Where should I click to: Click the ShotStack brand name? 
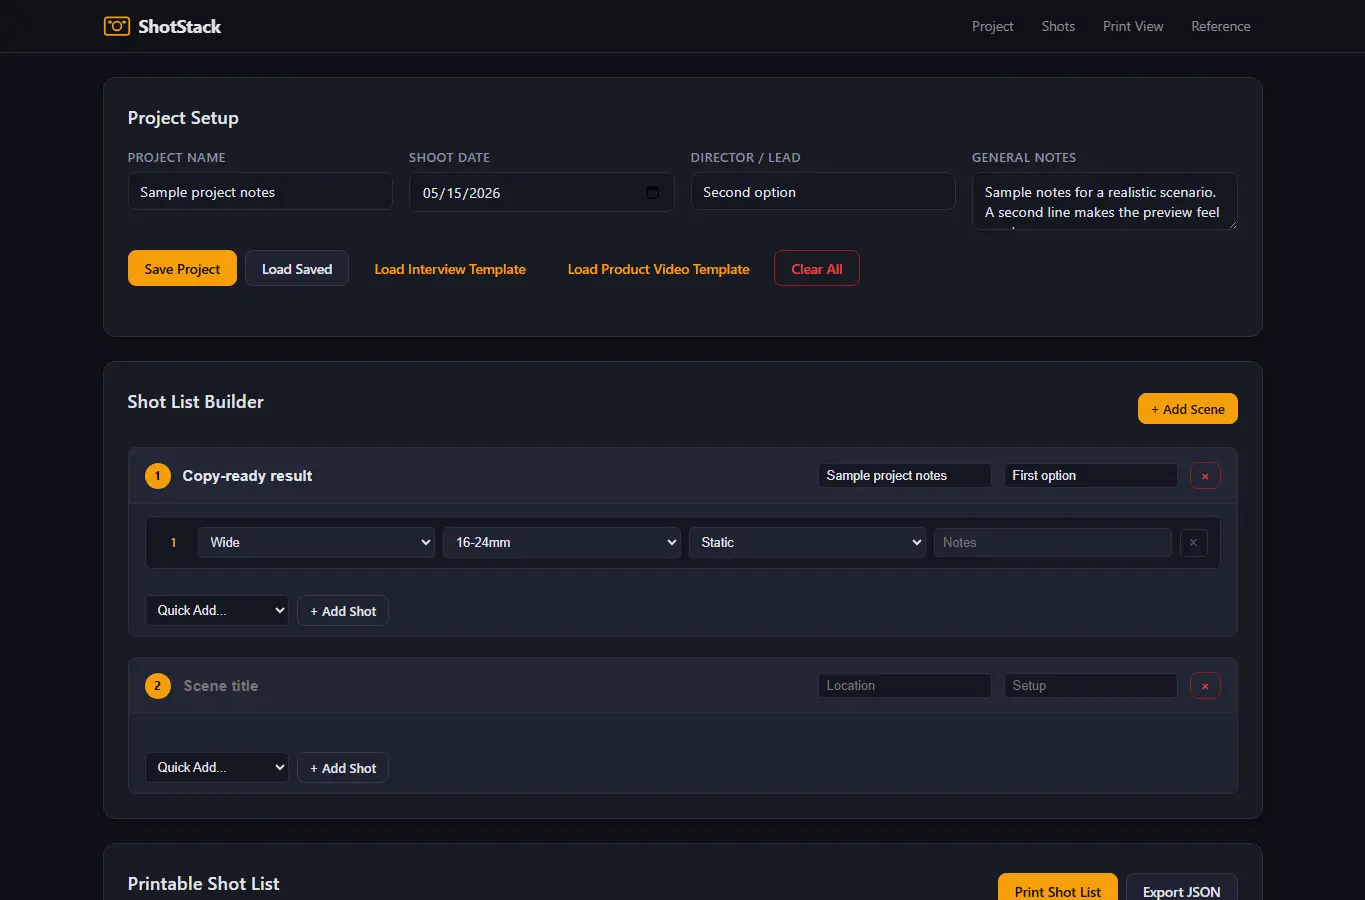coord(180,27)
